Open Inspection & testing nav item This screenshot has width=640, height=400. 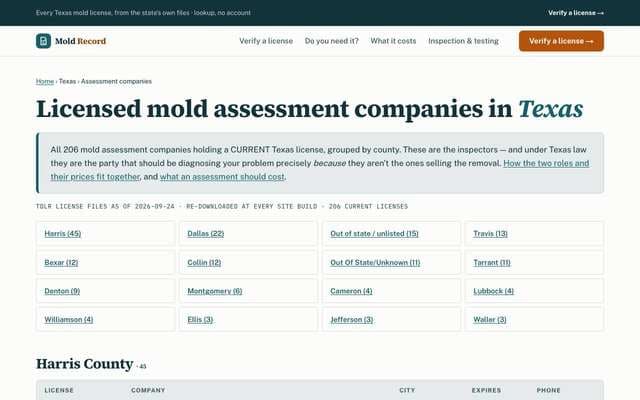click(x=463, y=41)
